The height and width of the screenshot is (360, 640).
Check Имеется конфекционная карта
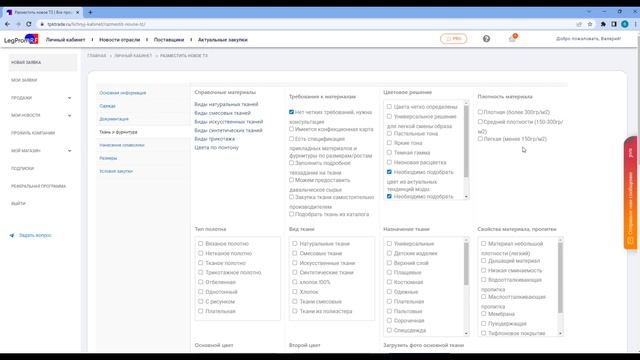click(x=291, y=129)
